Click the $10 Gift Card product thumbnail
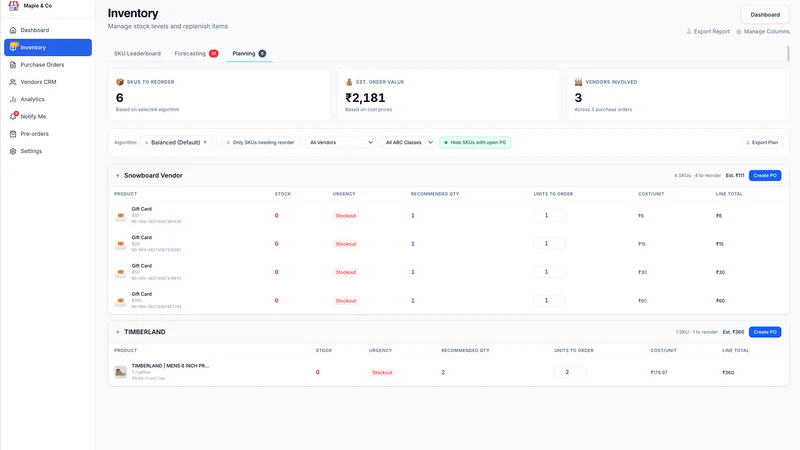800x450 pixels. [120, 216]
